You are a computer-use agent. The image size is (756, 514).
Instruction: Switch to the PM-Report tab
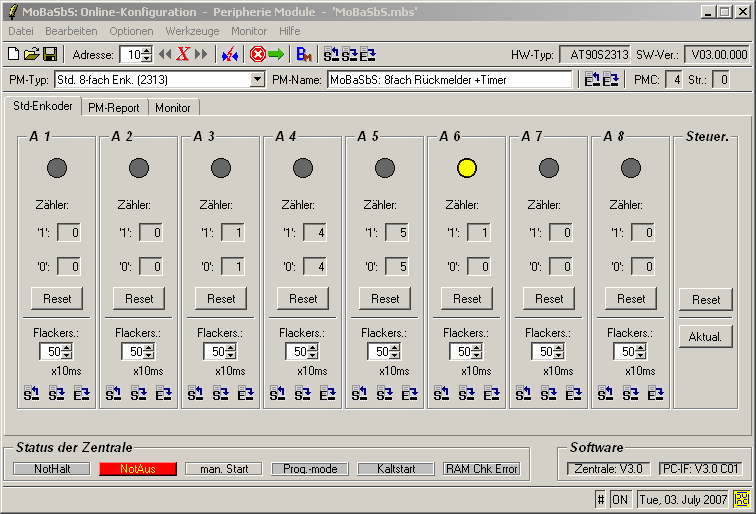click(x=113, y=107)
